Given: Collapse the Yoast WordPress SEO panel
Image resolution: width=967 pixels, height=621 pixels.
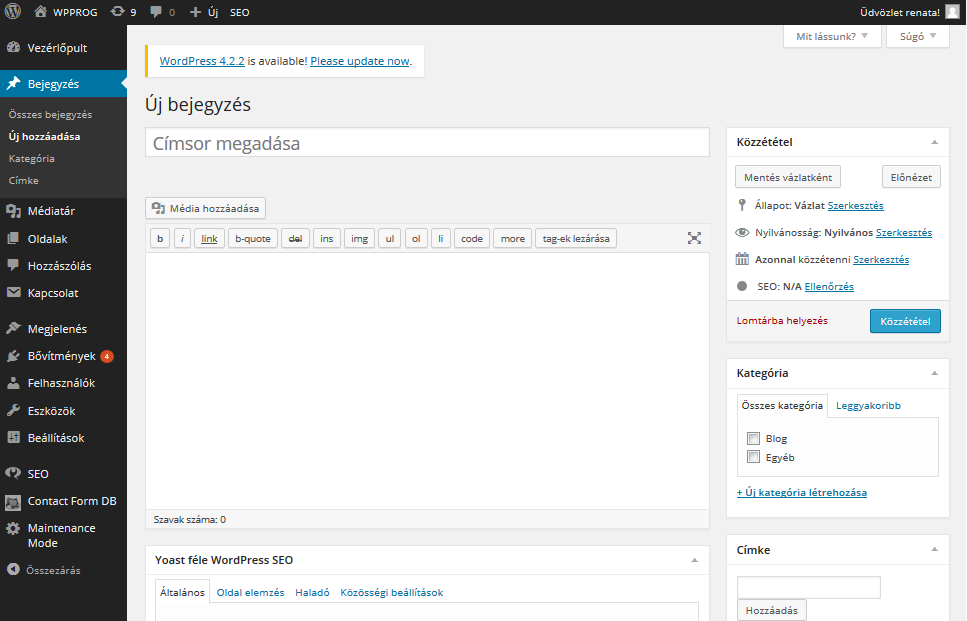Looking at the screenshot, I should (695, 560).
